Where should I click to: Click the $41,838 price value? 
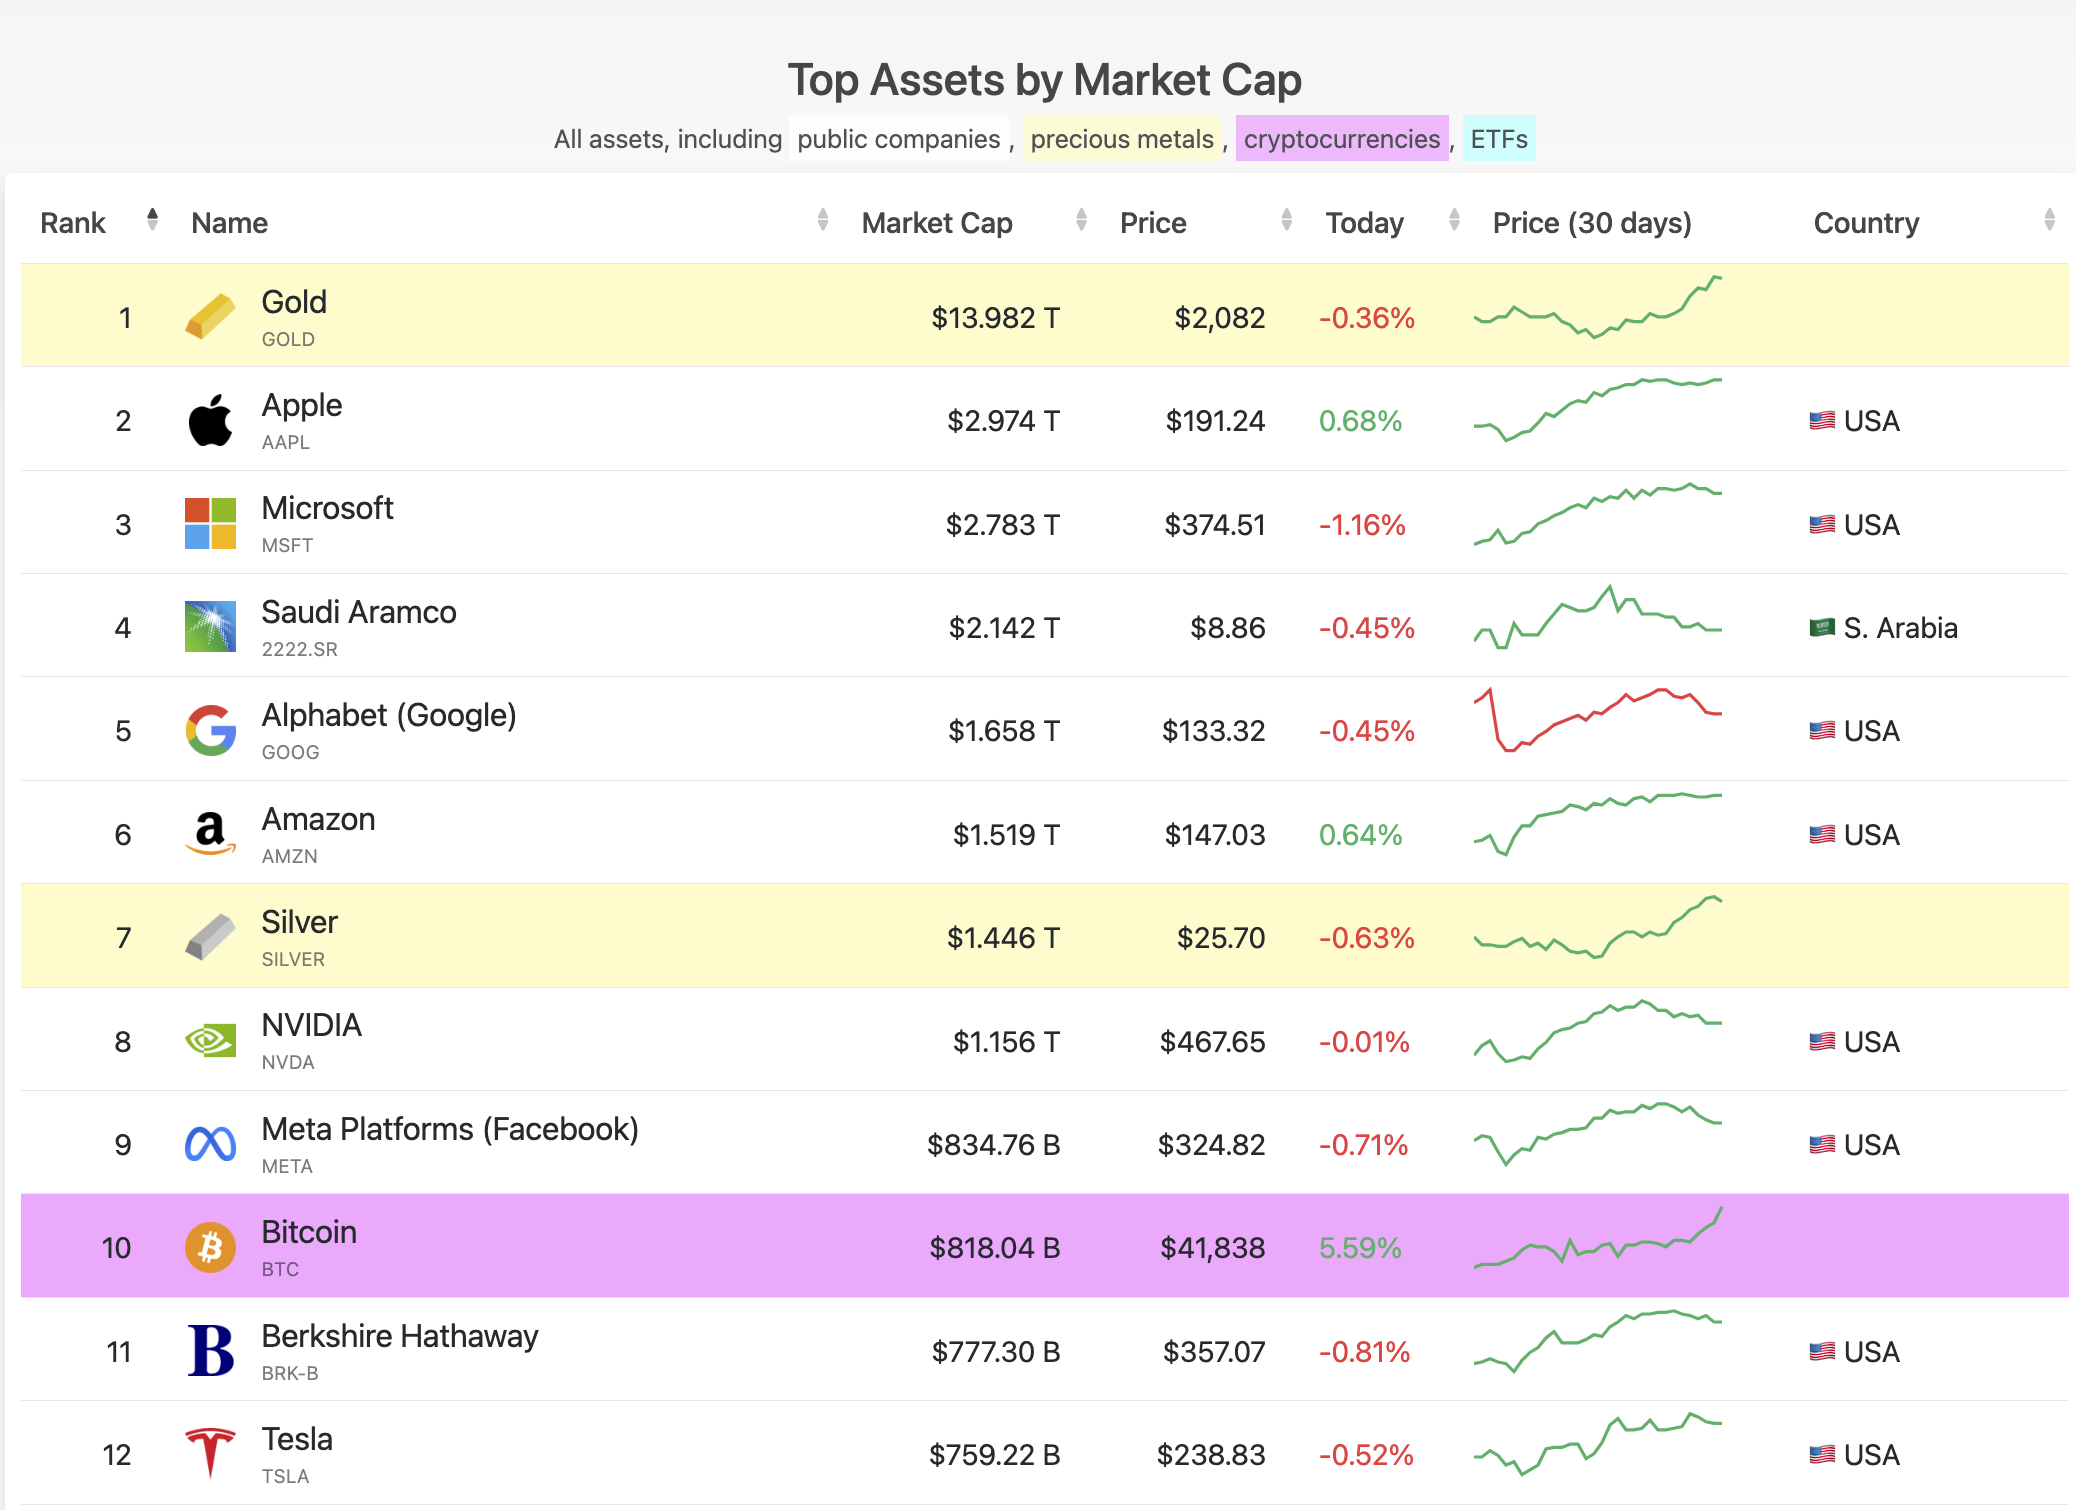coord(1212,1248)
